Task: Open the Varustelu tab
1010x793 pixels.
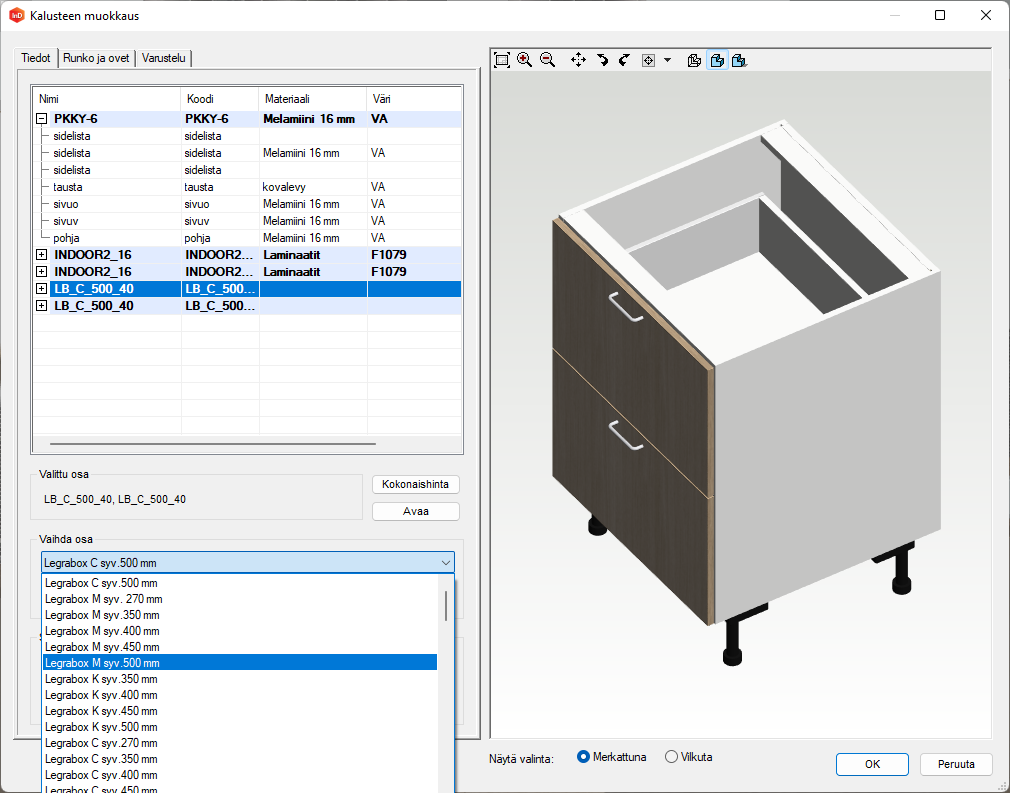Action: [164, 58]
